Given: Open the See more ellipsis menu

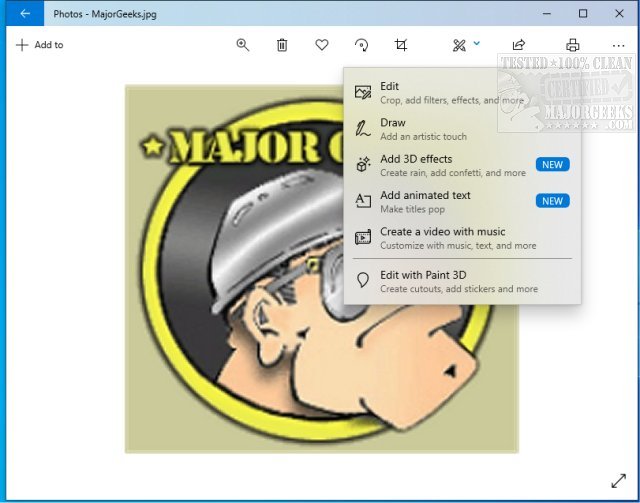Looking at the screenshot, I should click(618, 45).
